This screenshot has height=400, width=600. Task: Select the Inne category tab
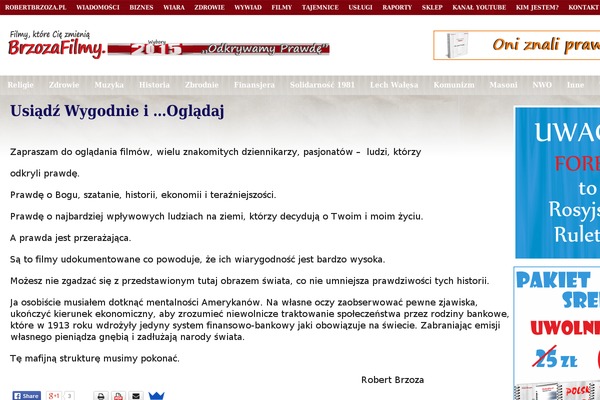pyautogui.click(x=576, y=85)
